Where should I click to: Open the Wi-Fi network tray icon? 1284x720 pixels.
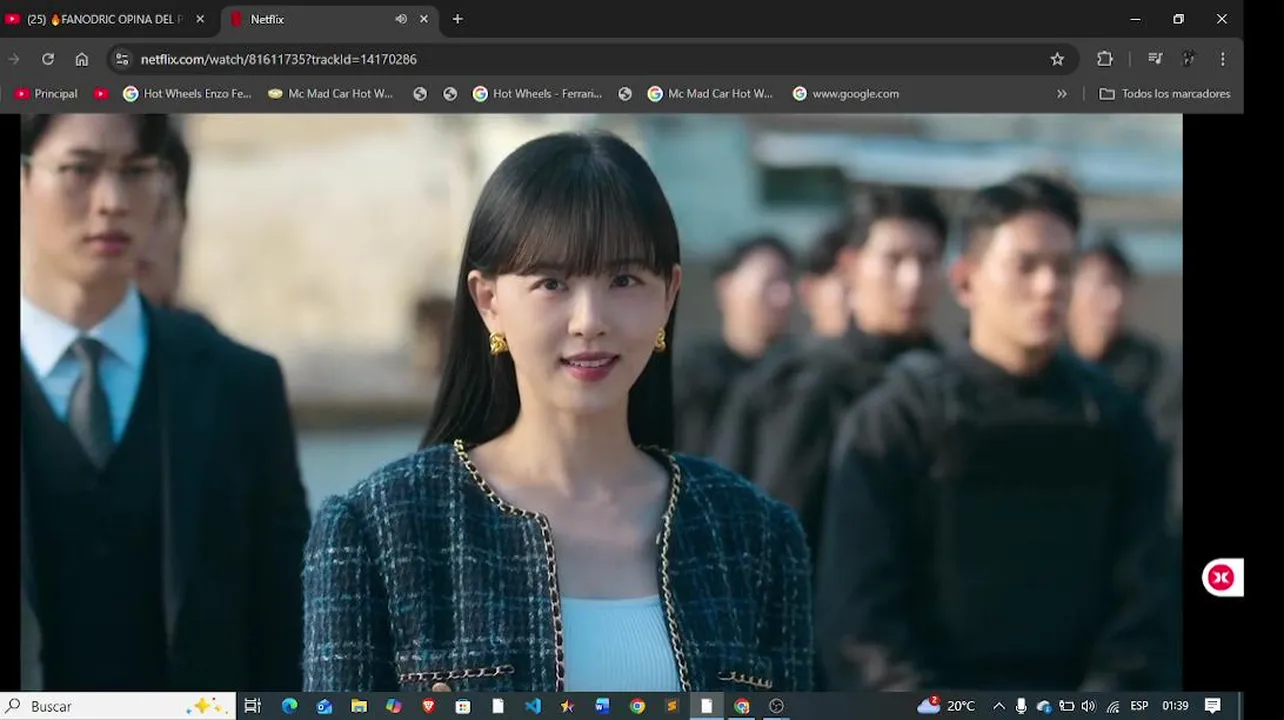click(1112, 706)
